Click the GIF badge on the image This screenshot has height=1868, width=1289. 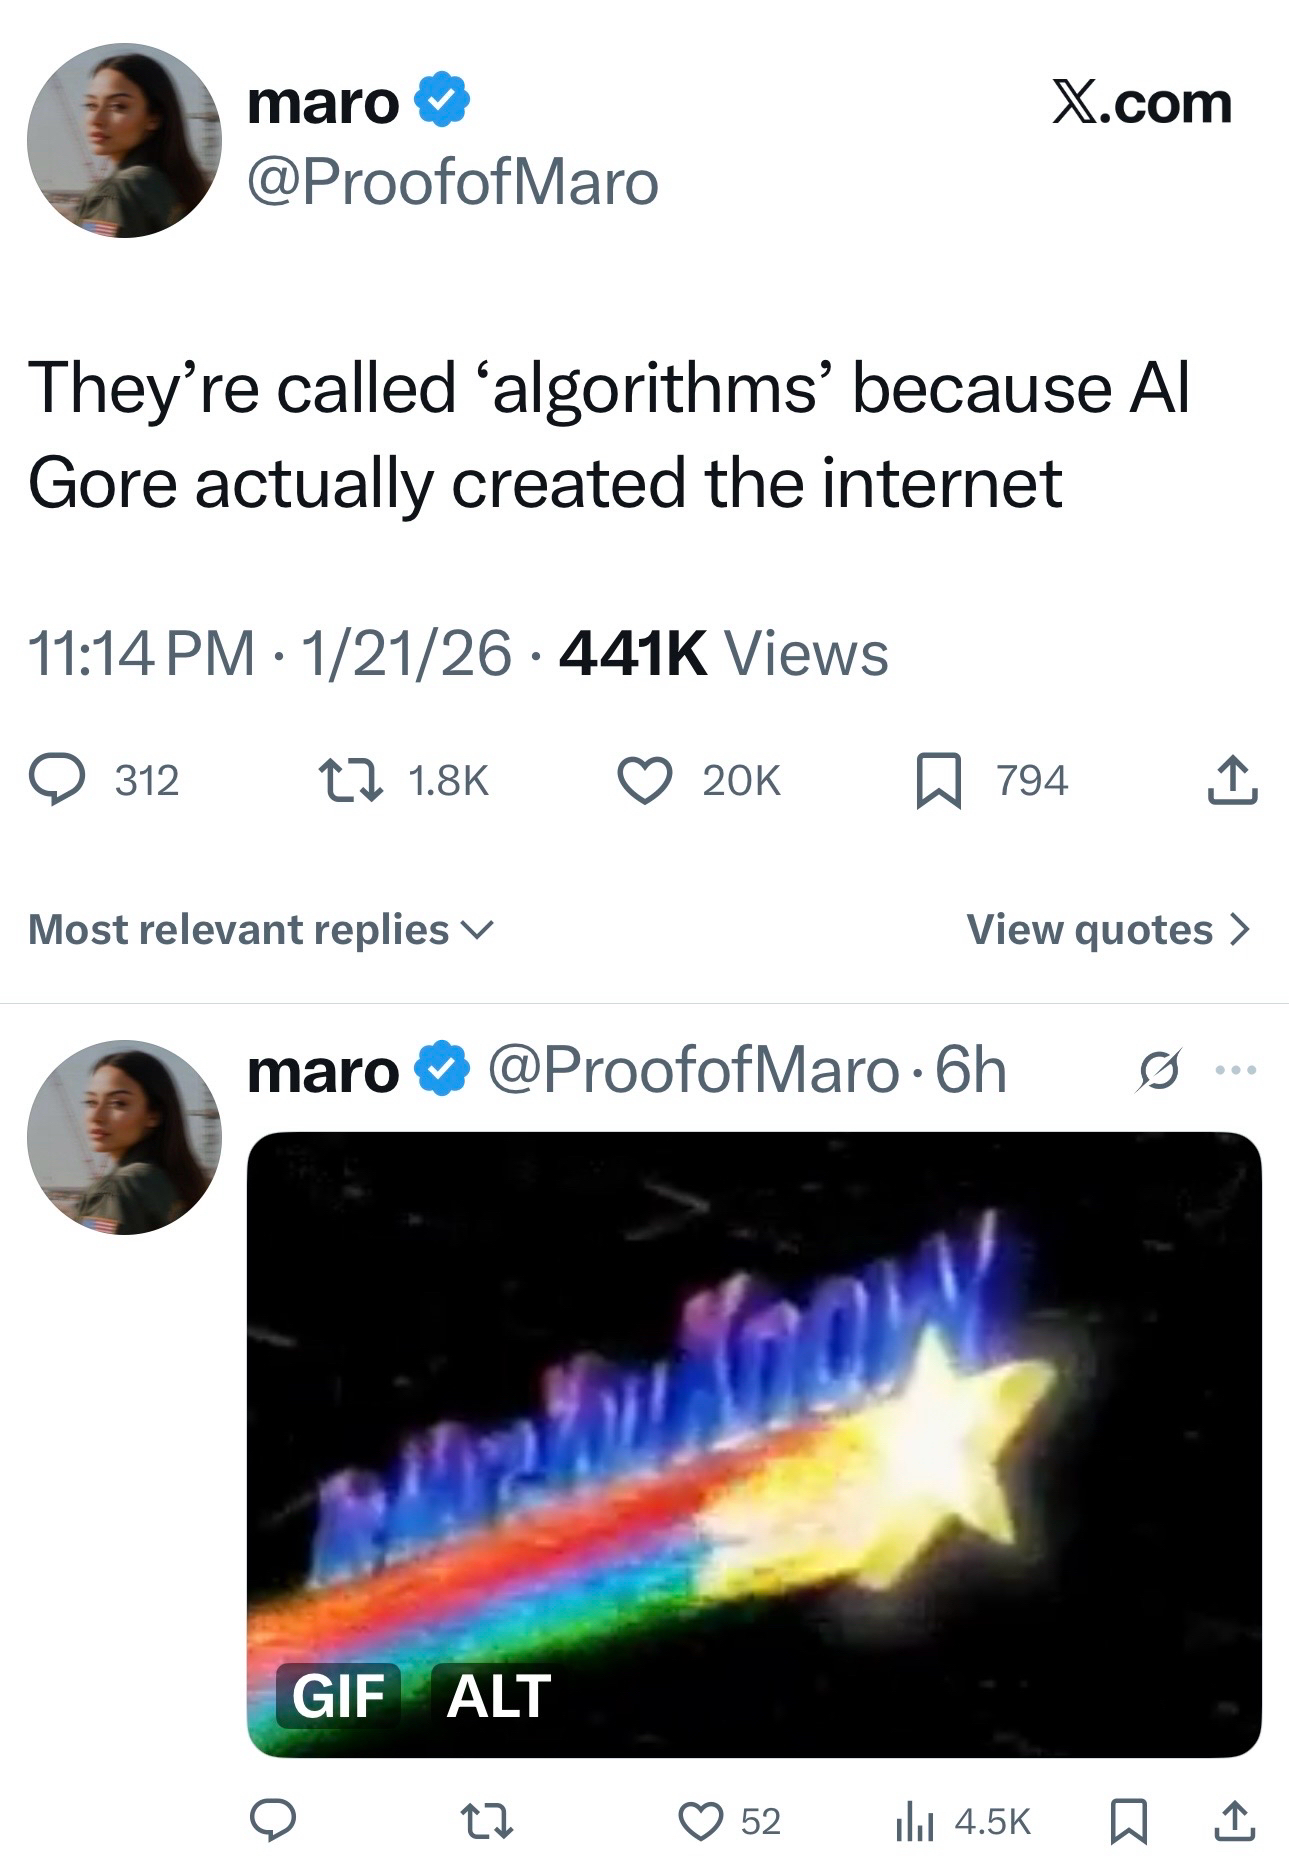[x=338, y=1696]
